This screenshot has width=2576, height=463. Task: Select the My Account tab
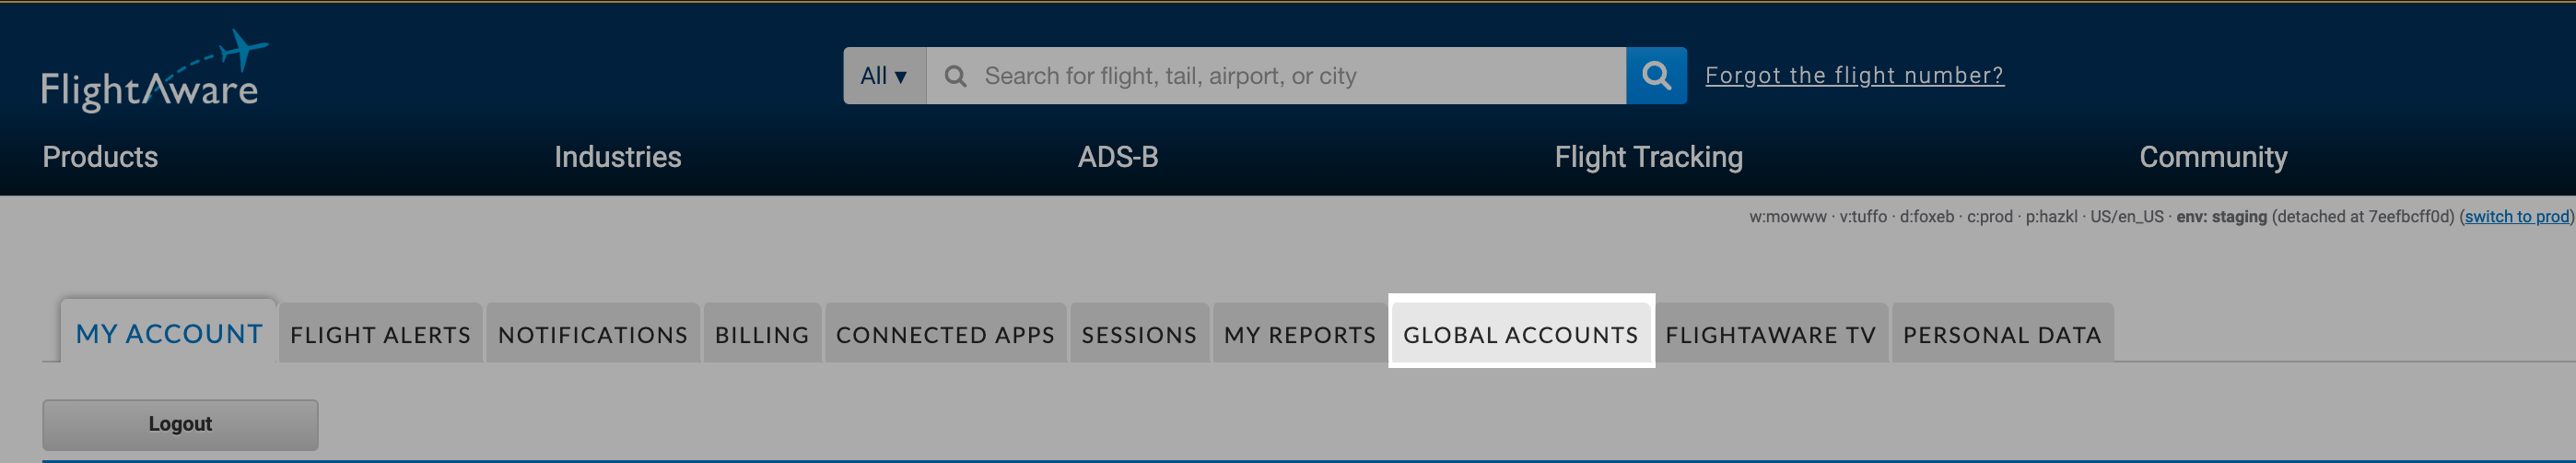169,332
